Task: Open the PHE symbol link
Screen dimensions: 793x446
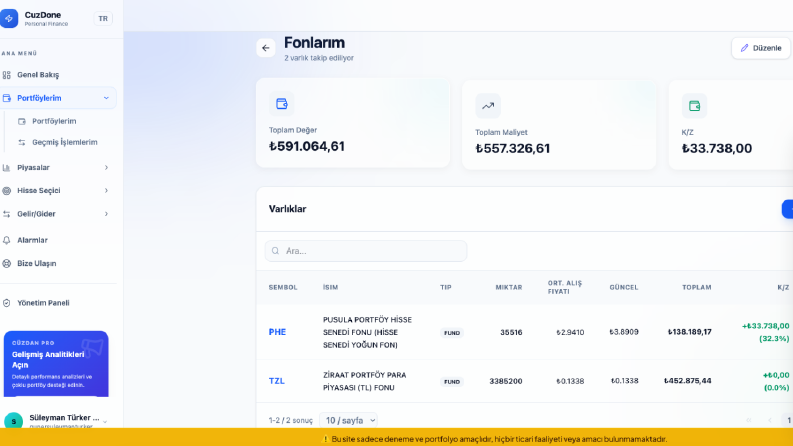Action: coord(277,332)
